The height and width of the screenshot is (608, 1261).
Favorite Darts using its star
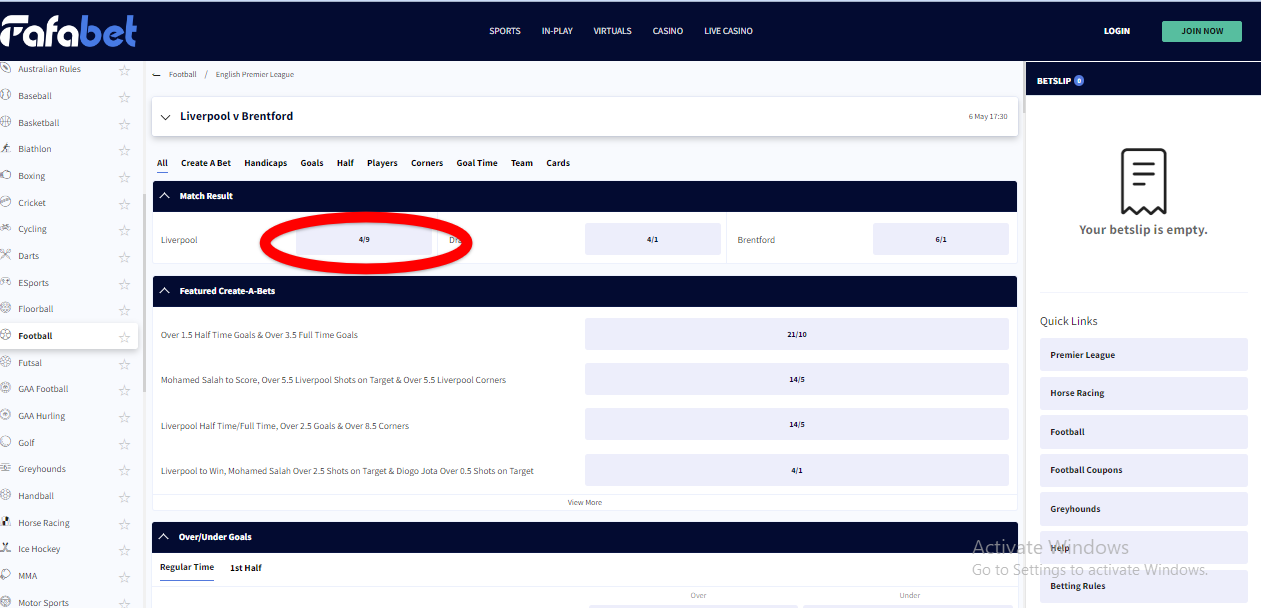[124, 257]
